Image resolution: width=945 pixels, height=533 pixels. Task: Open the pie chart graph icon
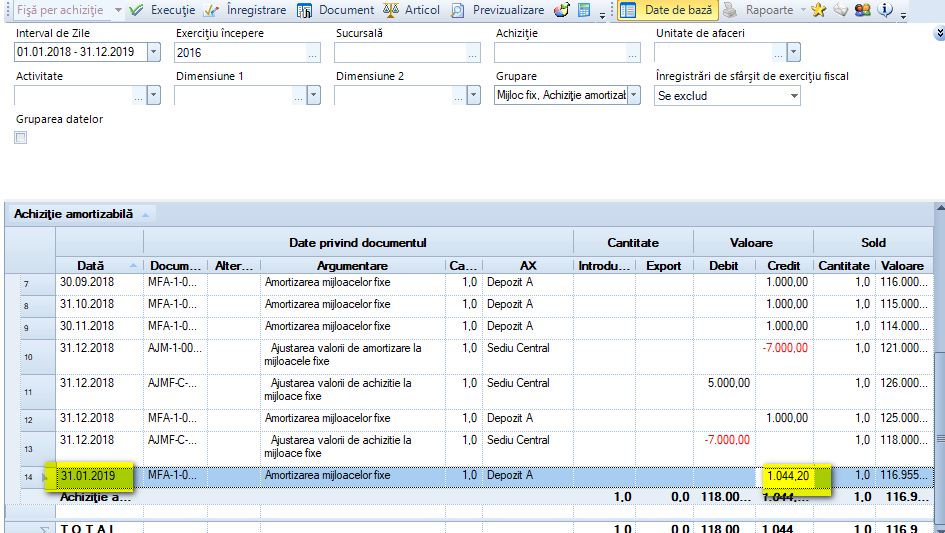(x=562, y=10)
